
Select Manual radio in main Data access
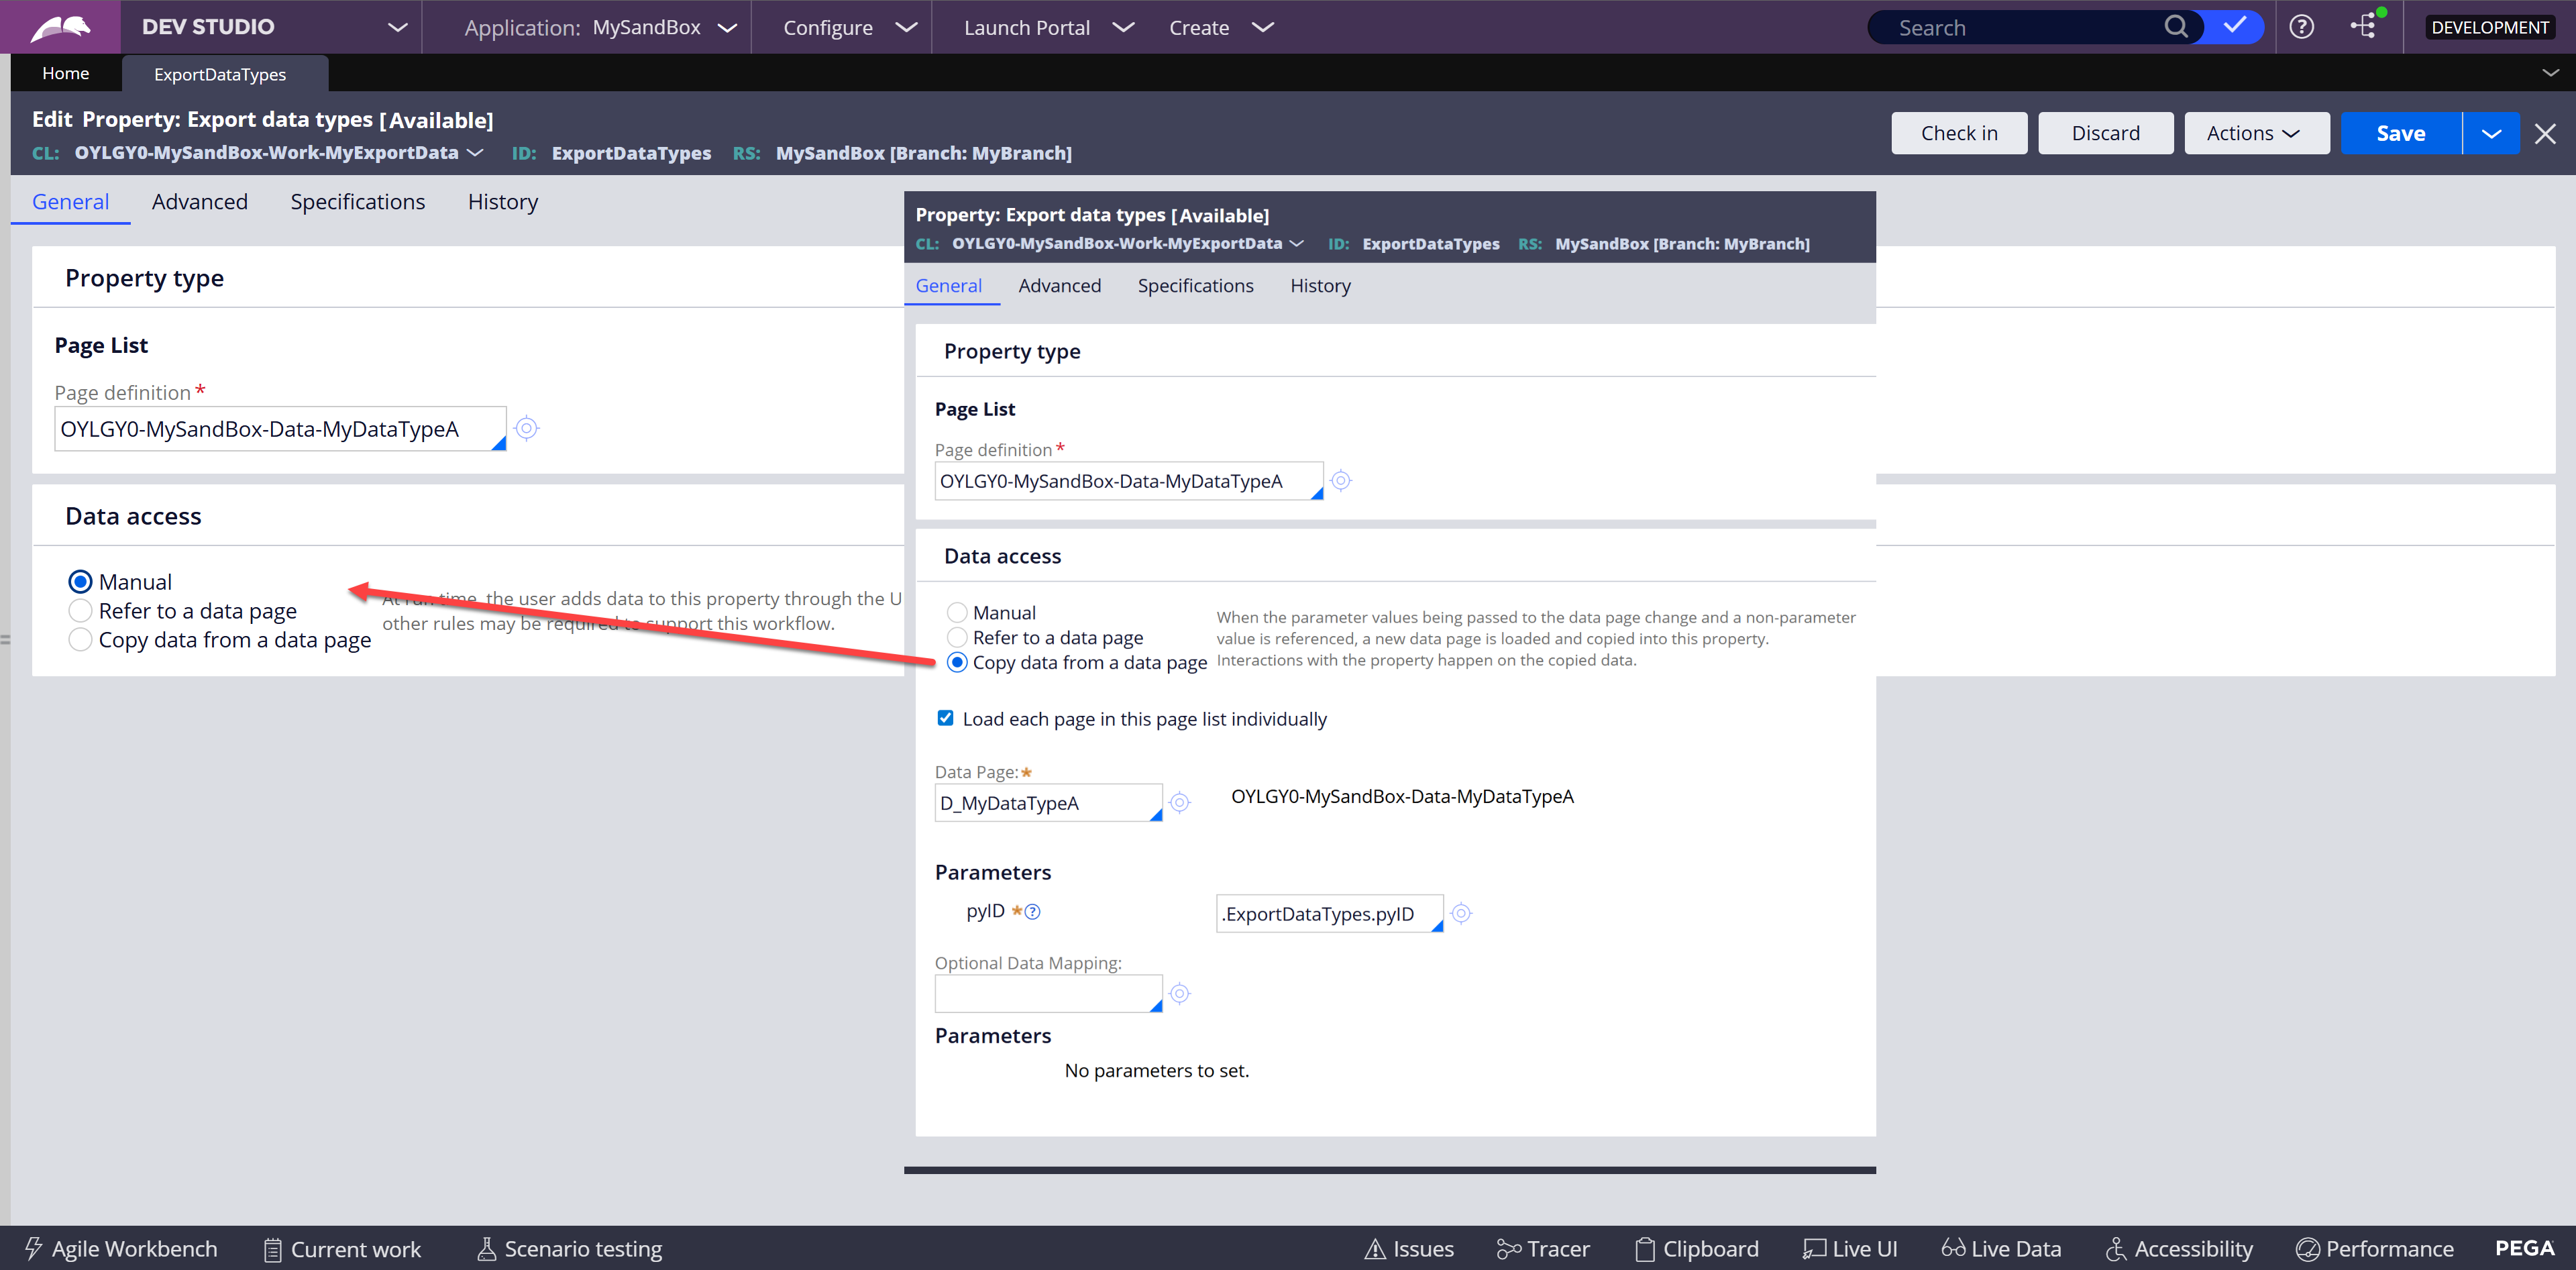tap(80, 582)
